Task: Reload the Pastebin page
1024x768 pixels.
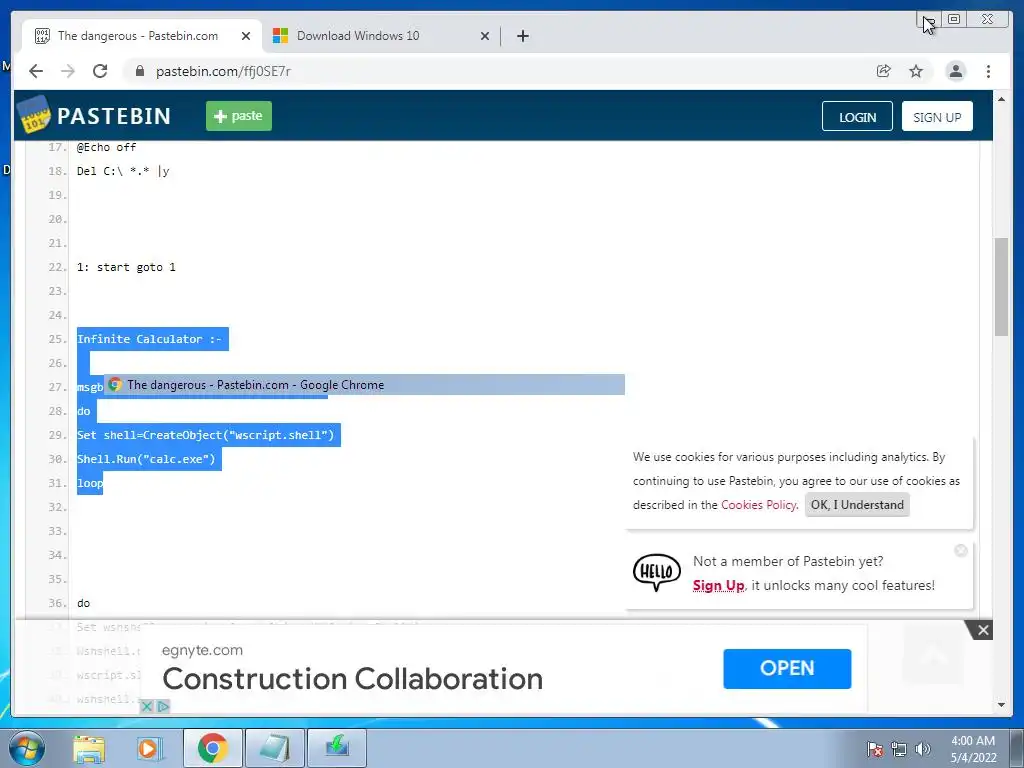Action: [x=100, y=71]
